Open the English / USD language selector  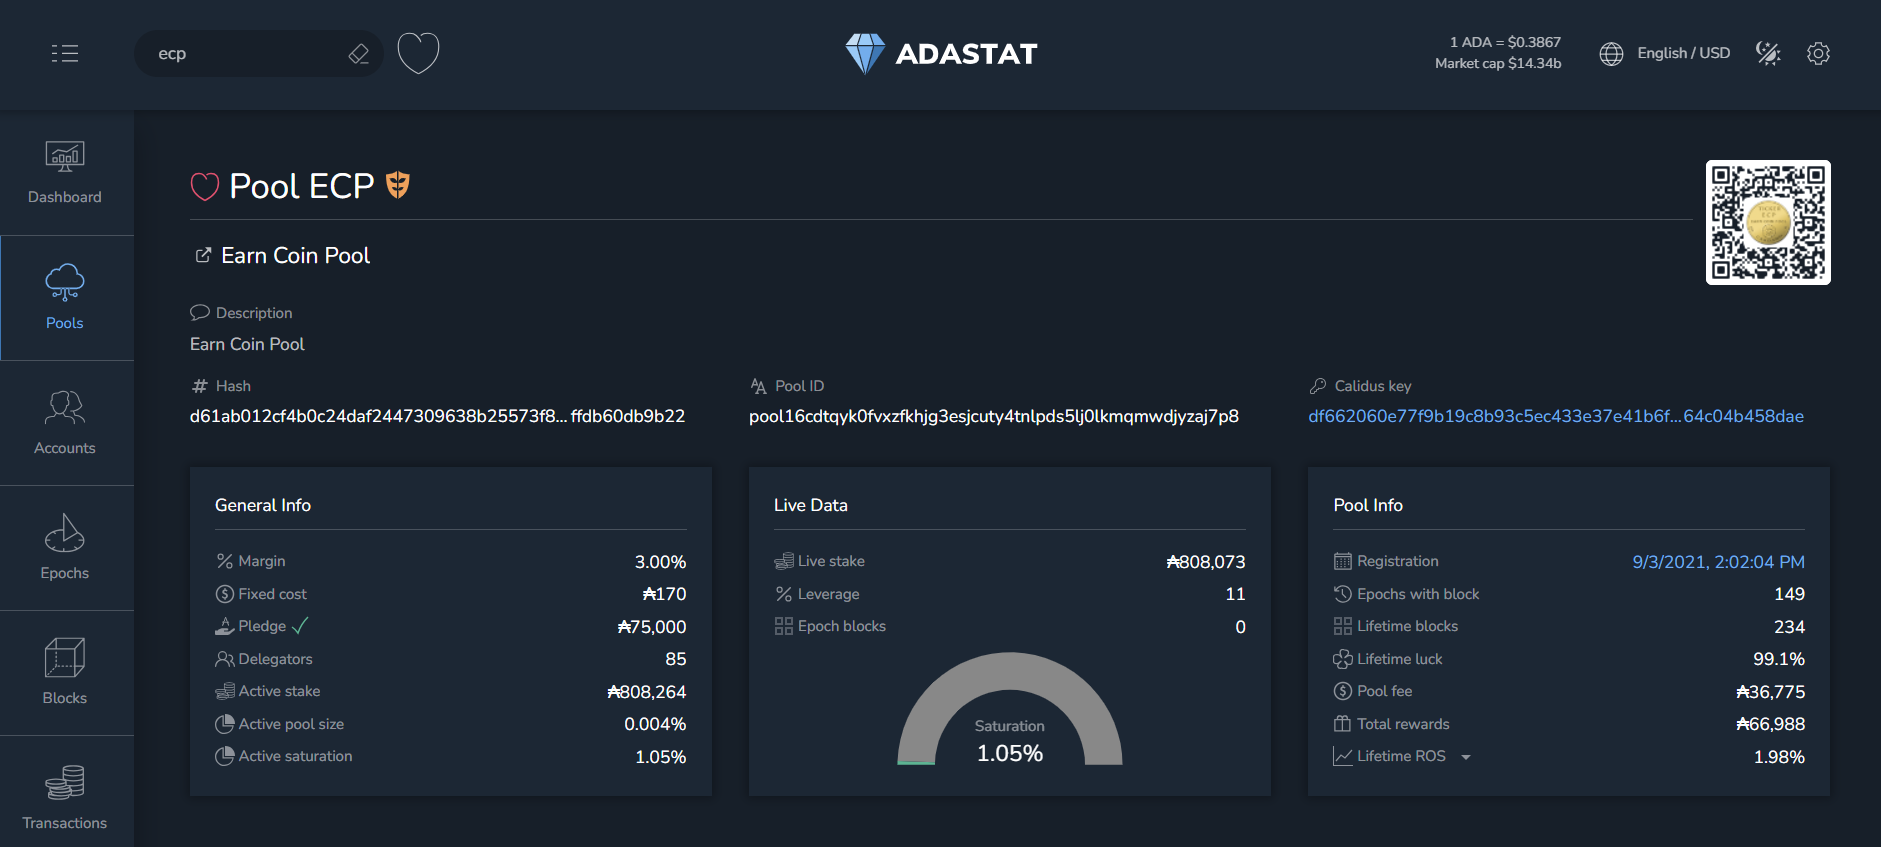[x=1665, y=54]
